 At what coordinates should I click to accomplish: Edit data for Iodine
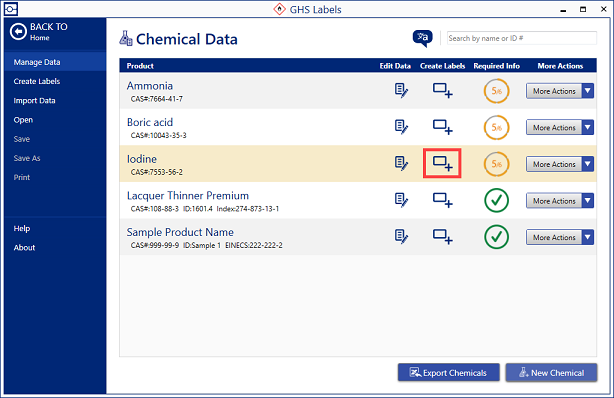click(401, 163)
